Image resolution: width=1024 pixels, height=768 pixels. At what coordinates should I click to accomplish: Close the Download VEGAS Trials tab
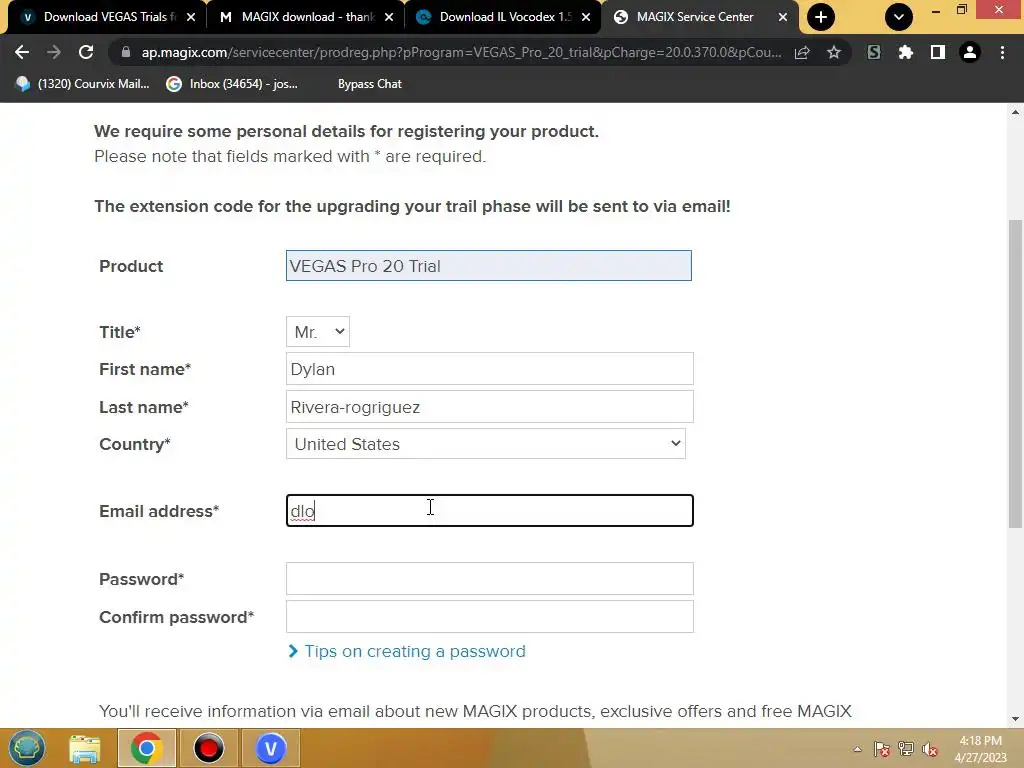pyautogui.click(x=191, y=17)
